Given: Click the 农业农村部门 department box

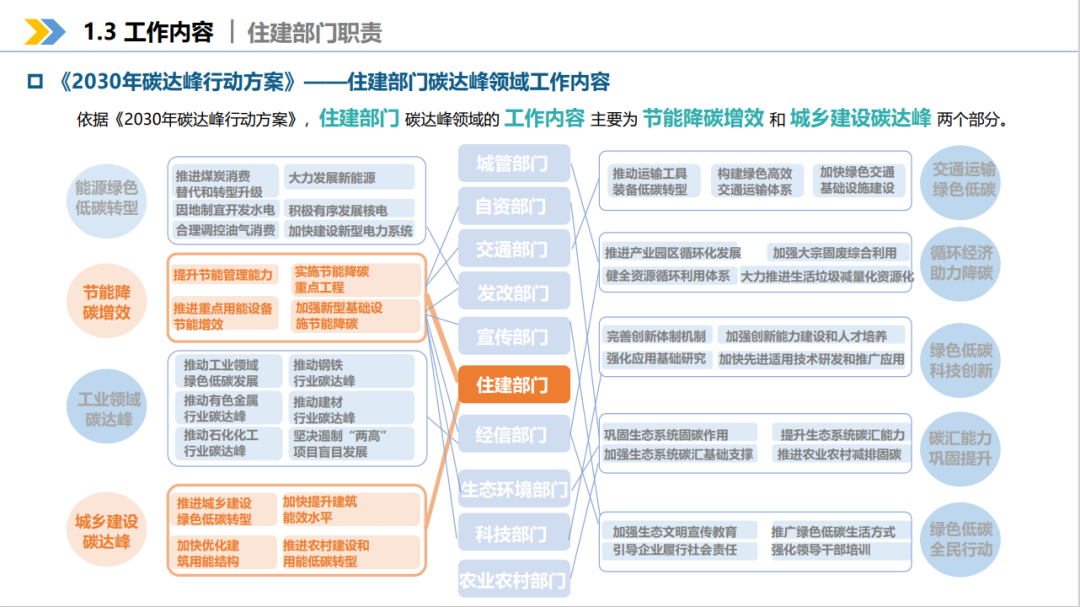Looking at the screenshot, I should pyautogui.click(x=513, y=579).
